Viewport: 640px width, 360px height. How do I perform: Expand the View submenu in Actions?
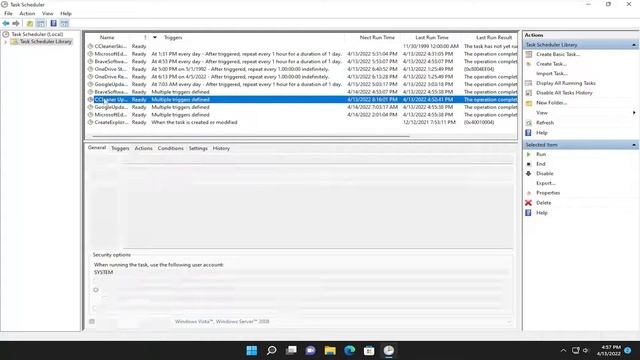634,113
